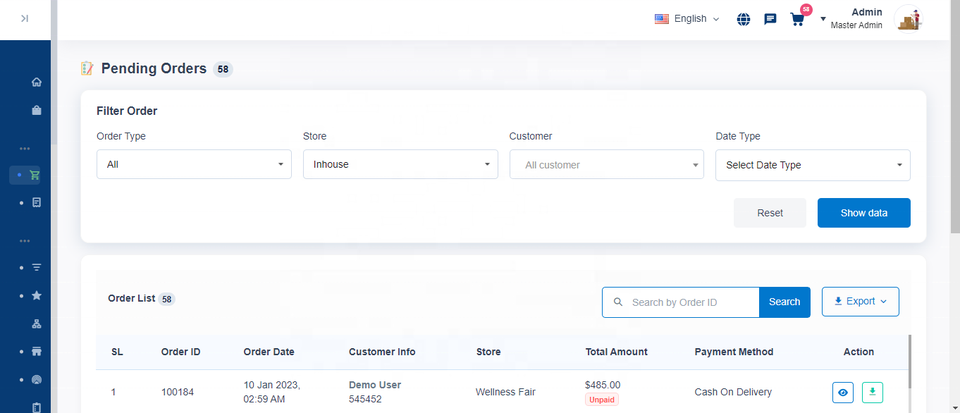The height and width of the screenshot is (413, 960).
Task: Select the green cart orders sidebar icon
Action: click(36, 175)
